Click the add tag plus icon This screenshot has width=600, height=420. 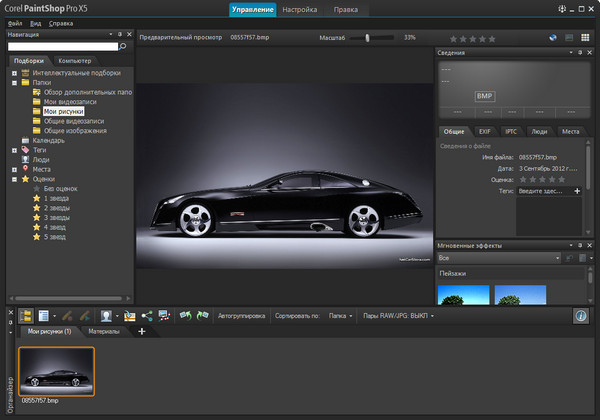577,190
